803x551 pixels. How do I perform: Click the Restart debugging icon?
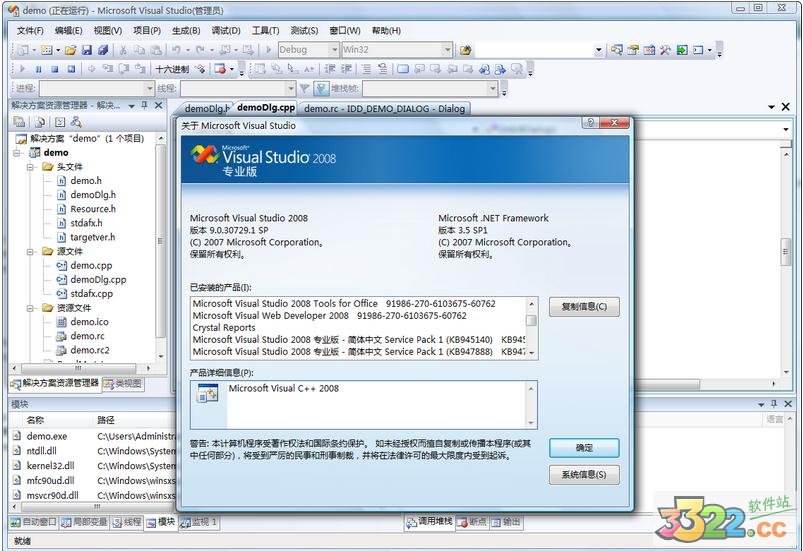[71, 69]
